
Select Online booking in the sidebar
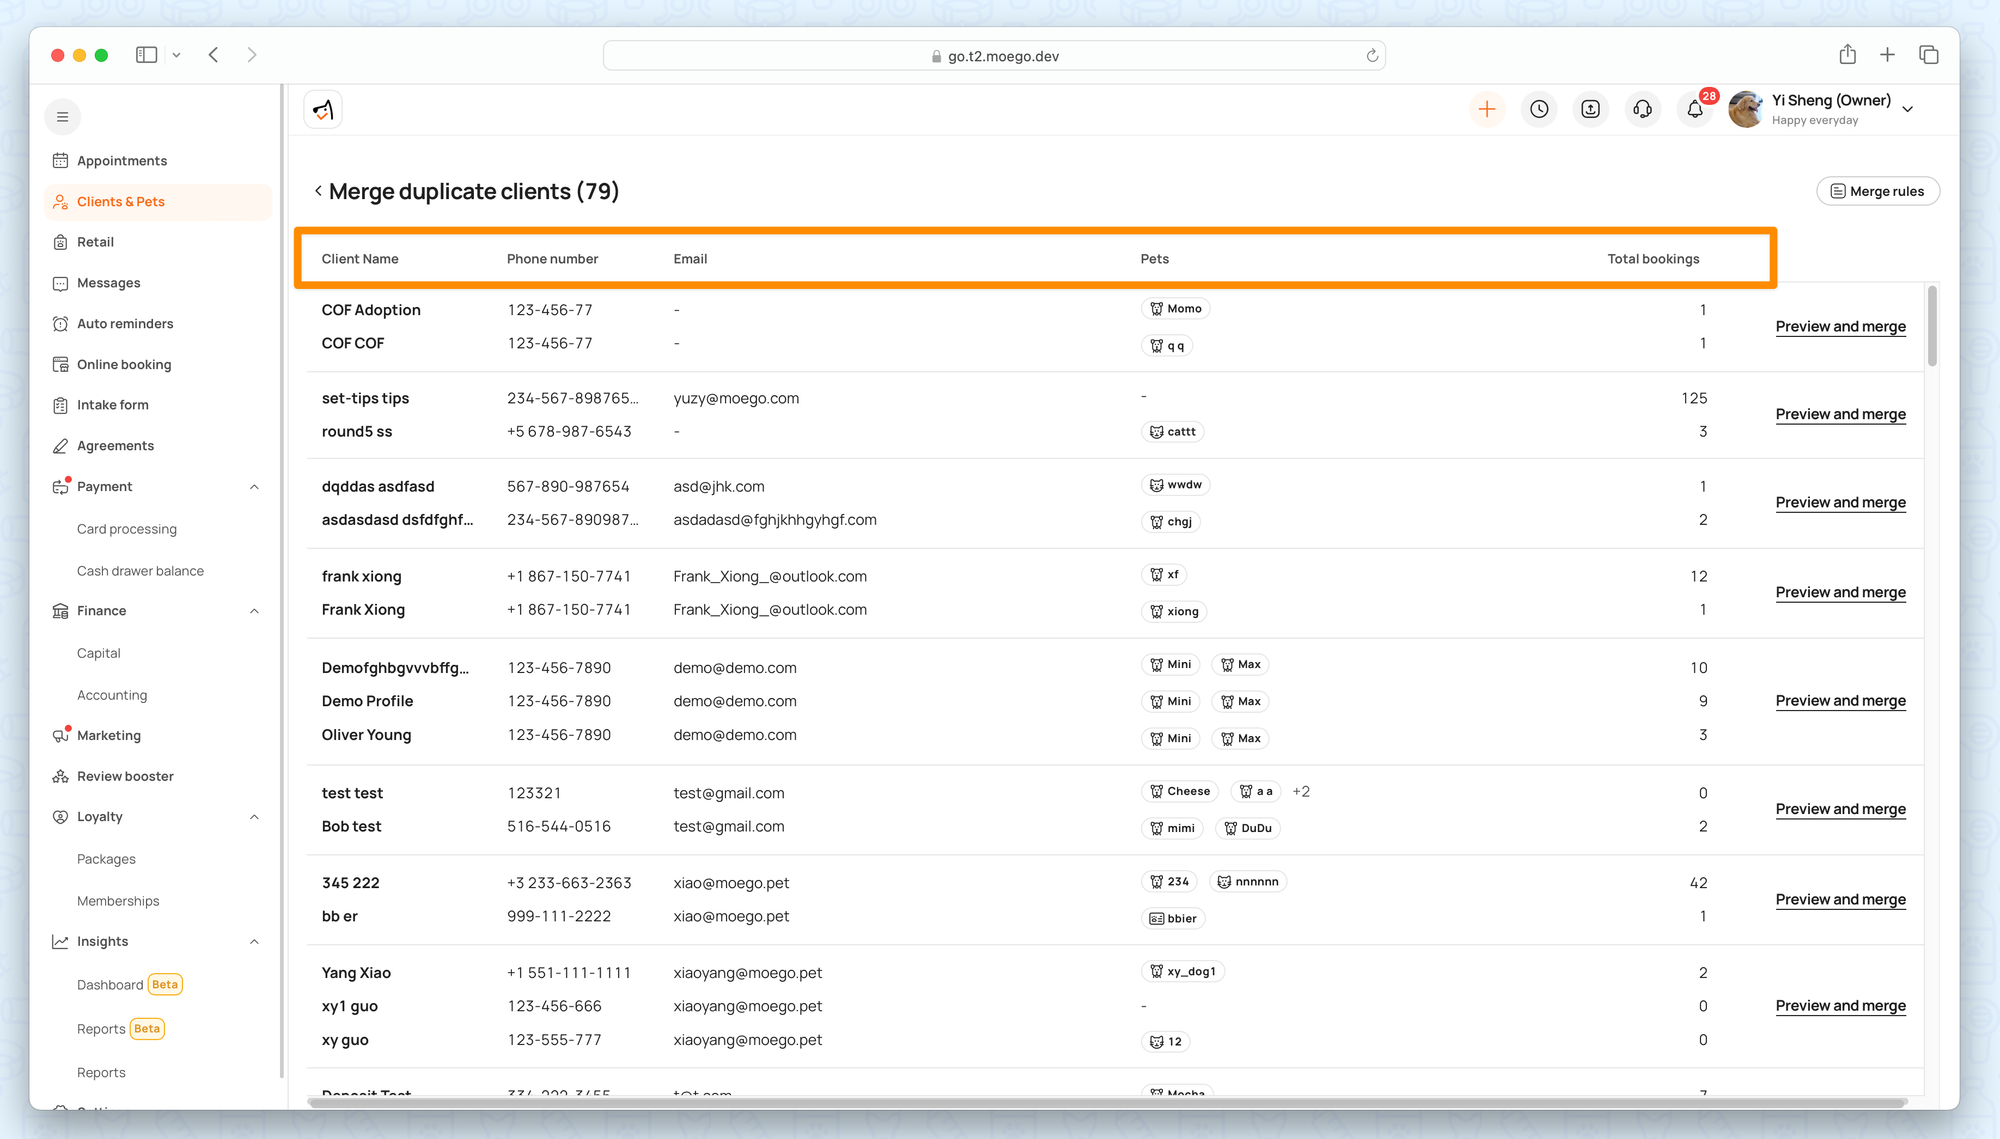[x=124, y=365]
